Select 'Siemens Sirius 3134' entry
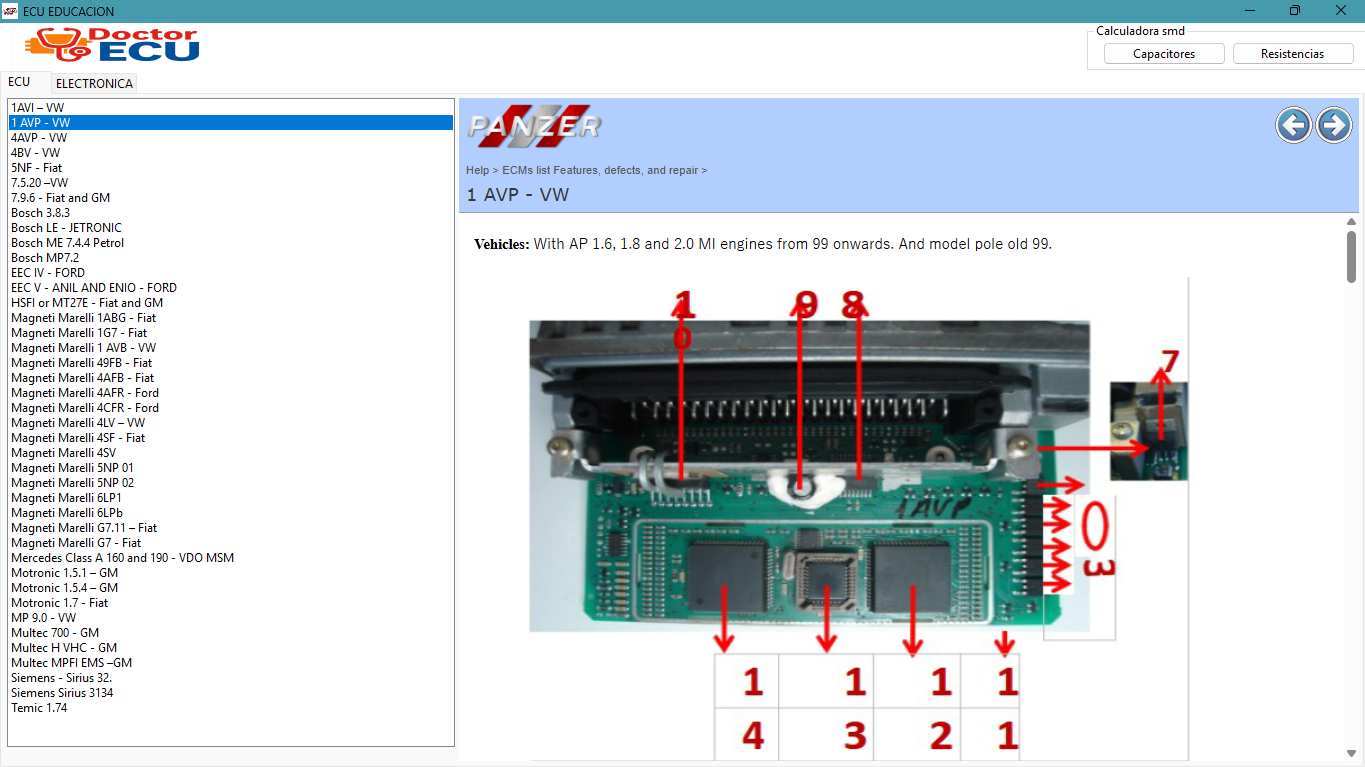 231,692
